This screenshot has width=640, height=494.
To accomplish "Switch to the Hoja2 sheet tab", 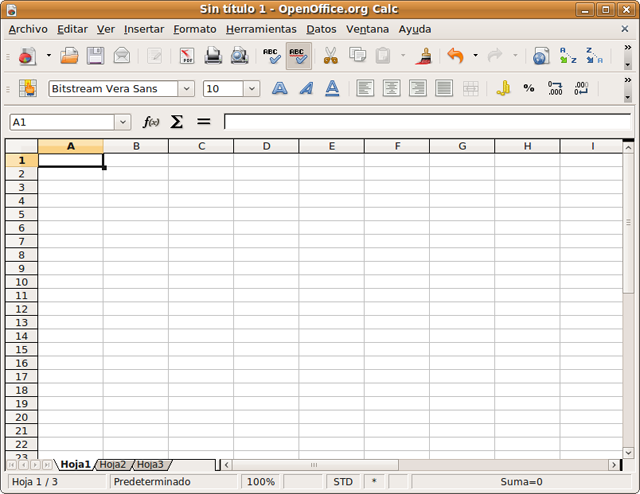I will (x=112, y=465).
